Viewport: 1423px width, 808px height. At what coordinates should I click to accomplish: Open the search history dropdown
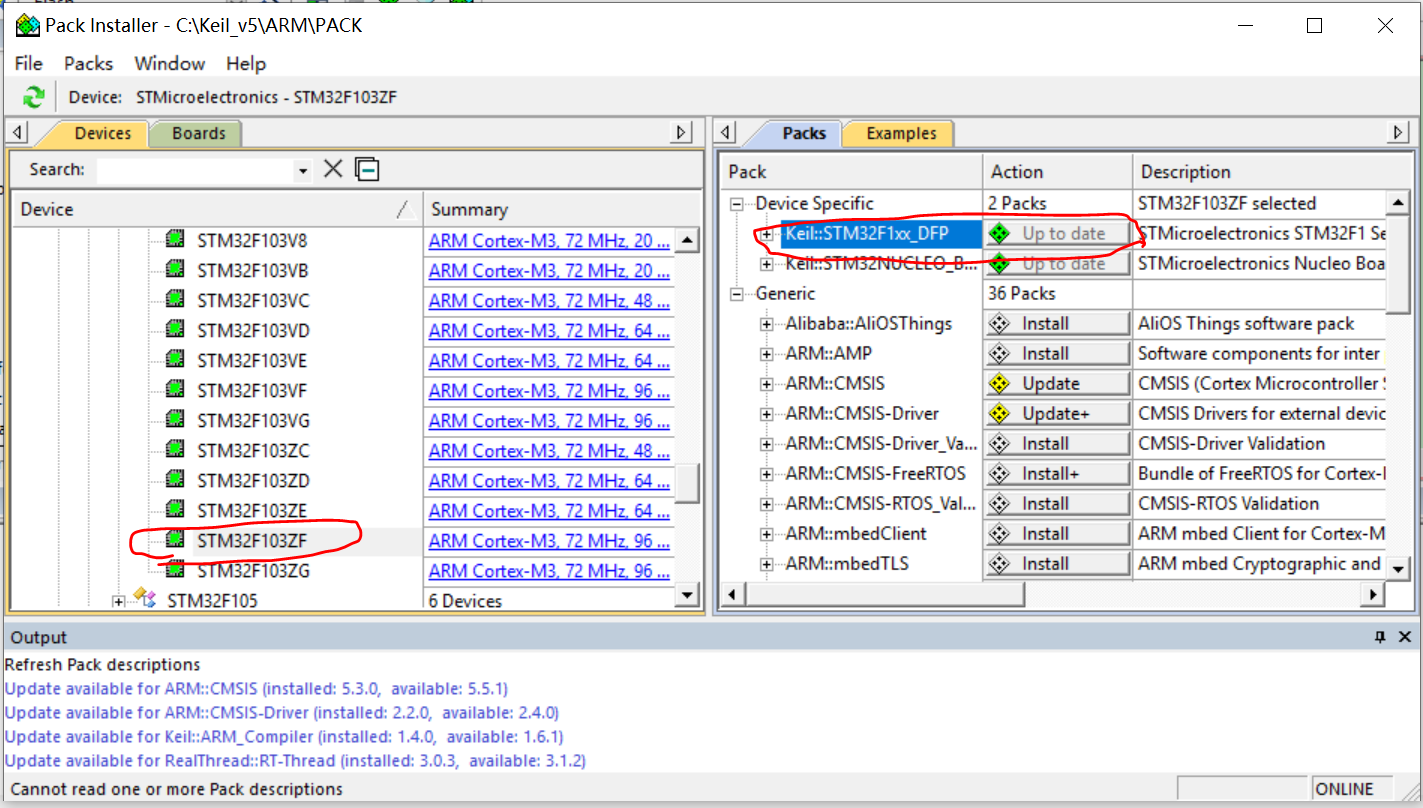303,171
